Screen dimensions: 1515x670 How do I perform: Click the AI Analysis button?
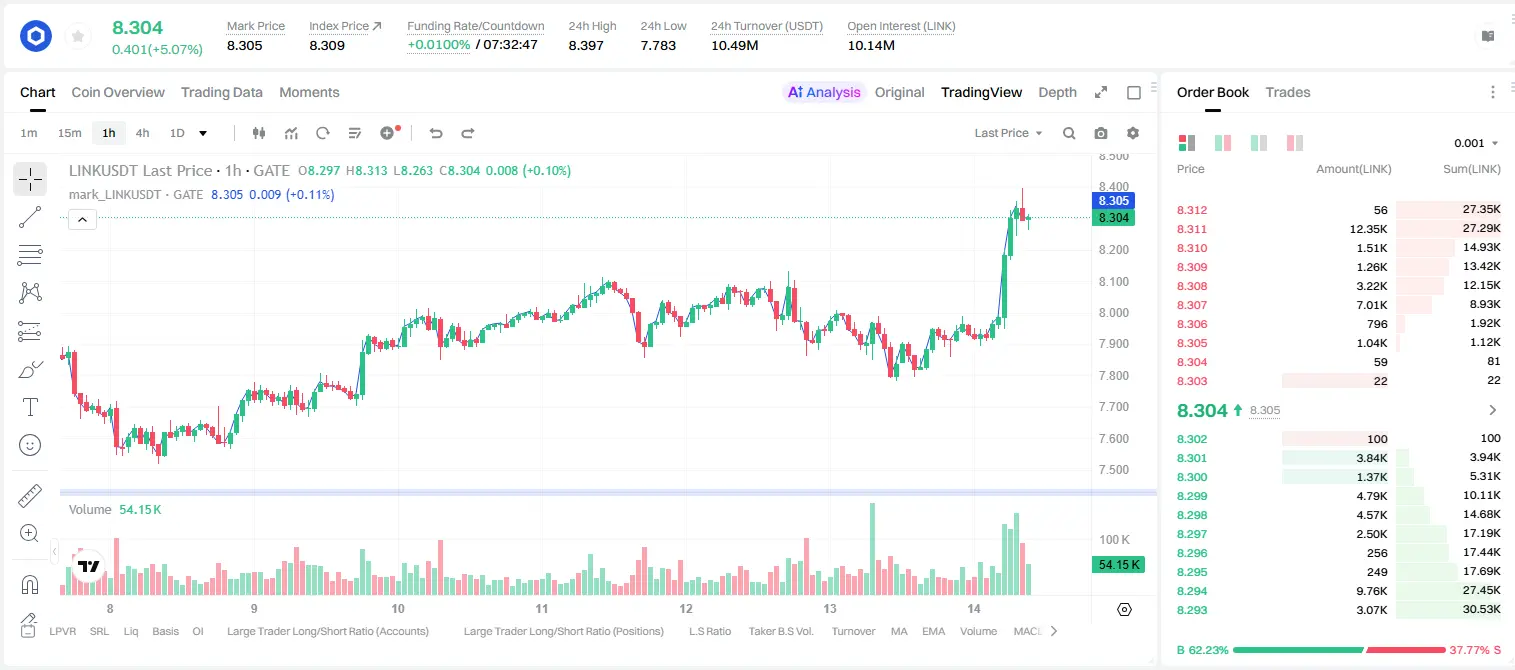pyautogui.click(x=824, y=92)
